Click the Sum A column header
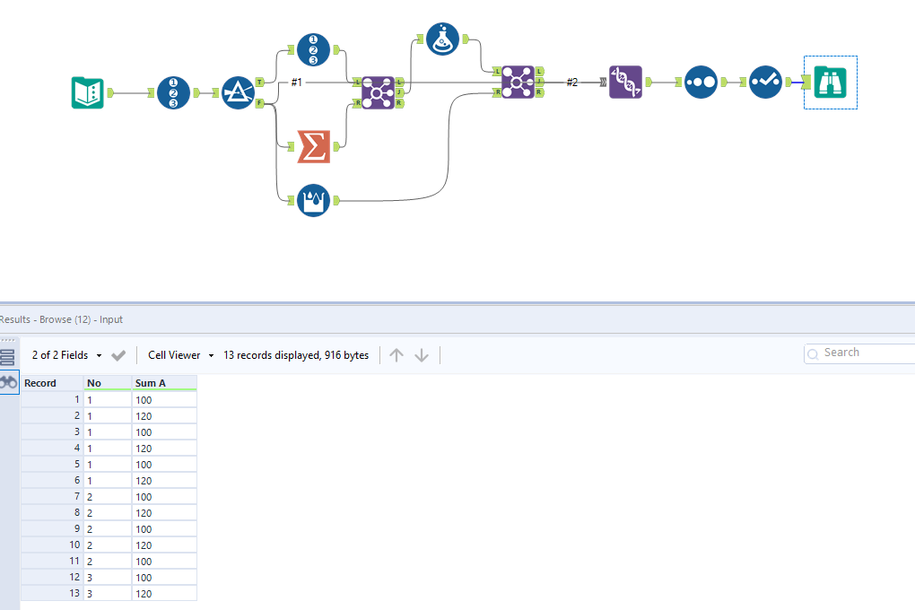The height and width of the screenshot is (610, 915). [x=165, y=383]
